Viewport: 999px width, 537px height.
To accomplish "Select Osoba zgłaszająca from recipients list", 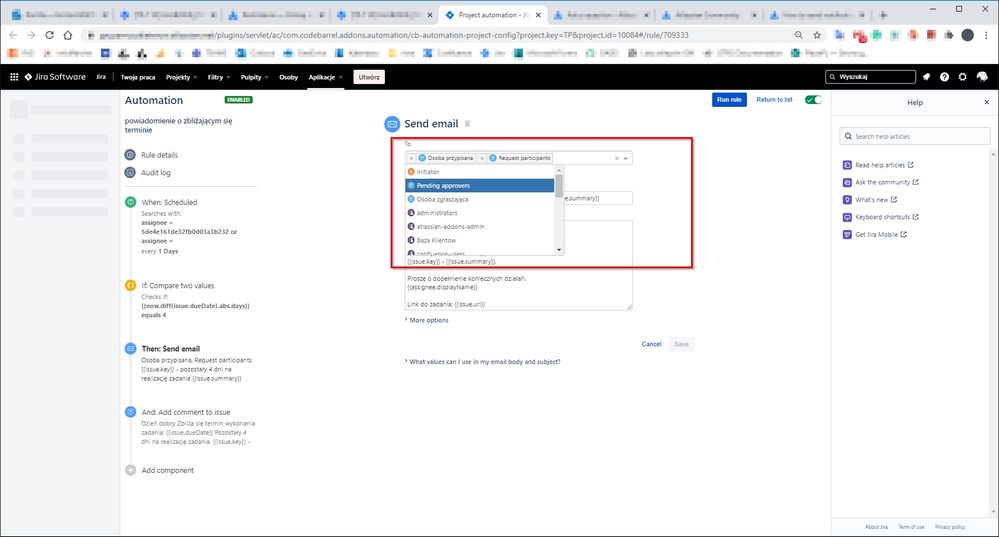I will pyautogui.click(x=480, y=199).
